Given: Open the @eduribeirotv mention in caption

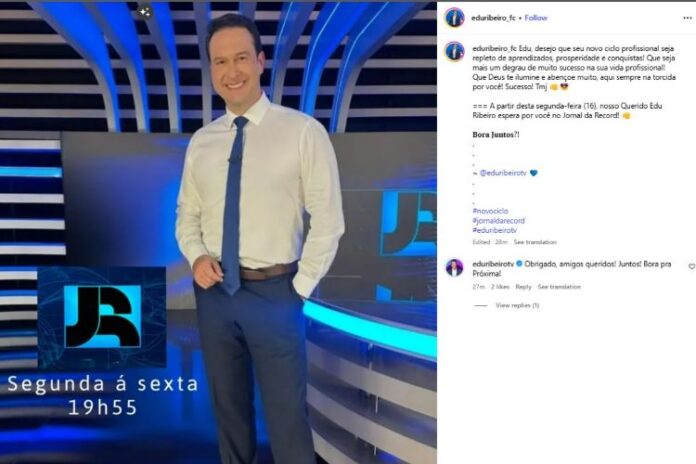Looking at the screenshot, I should click(503, 173).
